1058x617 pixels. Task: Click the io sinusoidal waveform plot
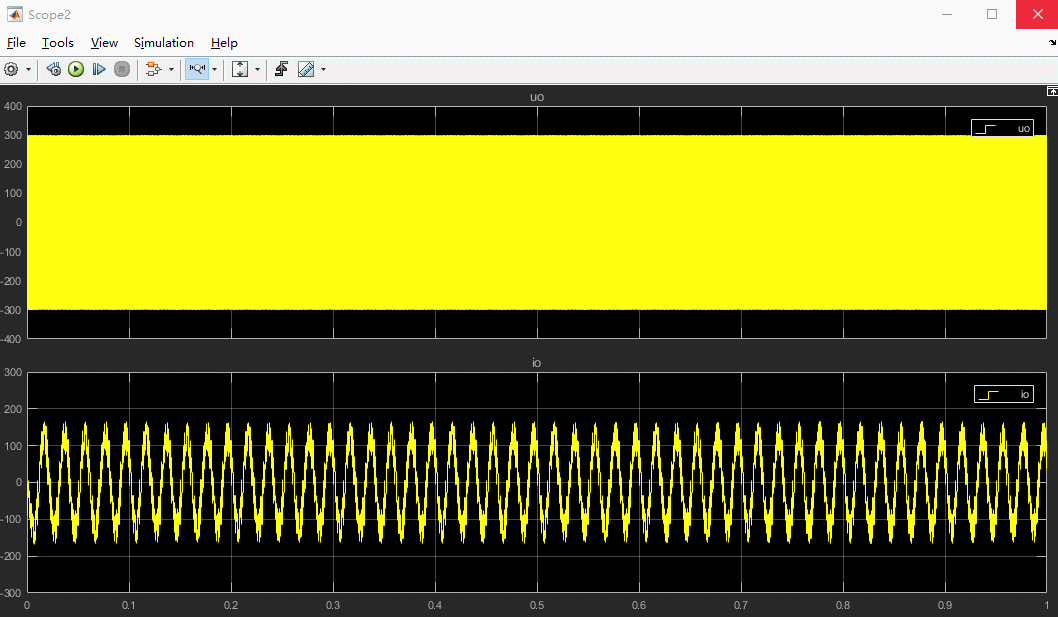pos(537,483)
